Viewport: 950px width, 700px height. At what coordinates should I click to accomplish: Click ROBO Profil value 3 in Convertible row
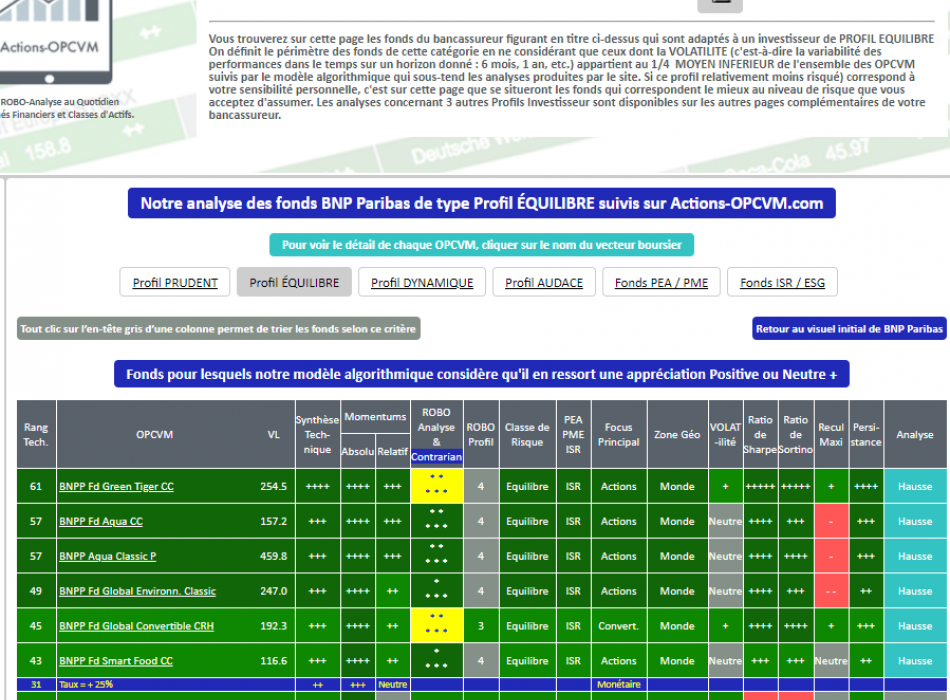pyautogui.click(x=480, y=626)
